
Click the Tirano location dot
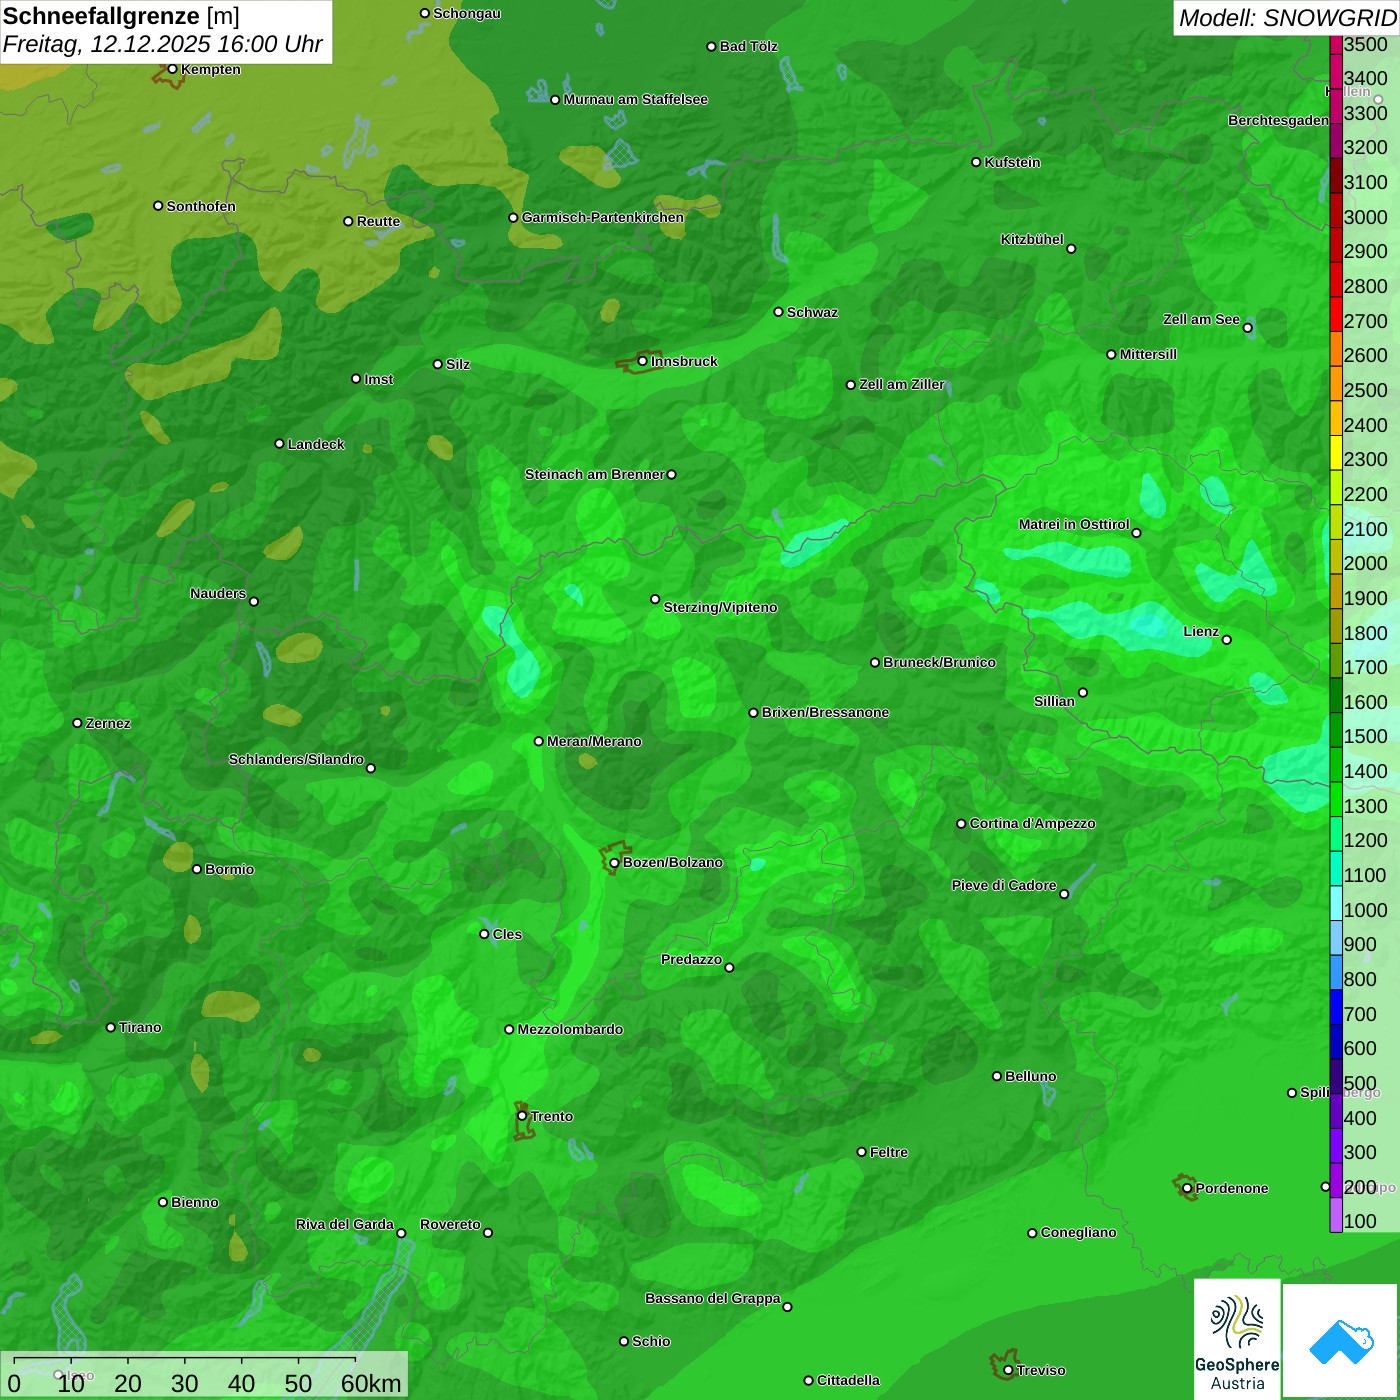pos(111,1027)
